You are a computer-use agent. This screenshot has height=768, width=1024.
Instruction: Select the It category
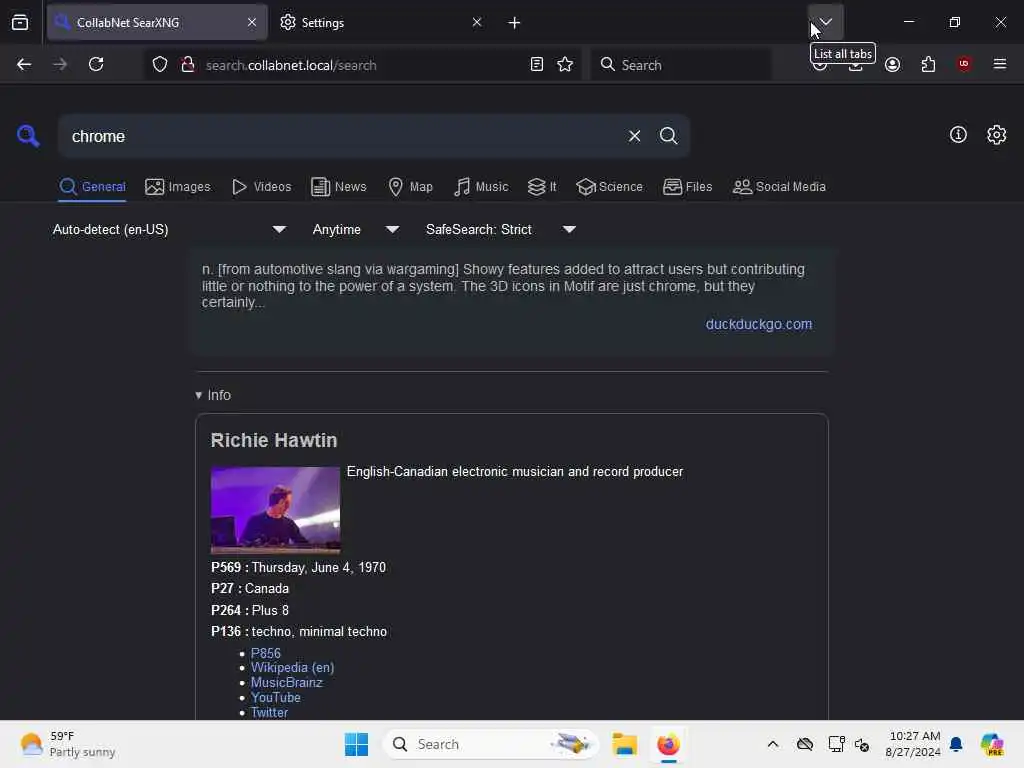(542, 187)
